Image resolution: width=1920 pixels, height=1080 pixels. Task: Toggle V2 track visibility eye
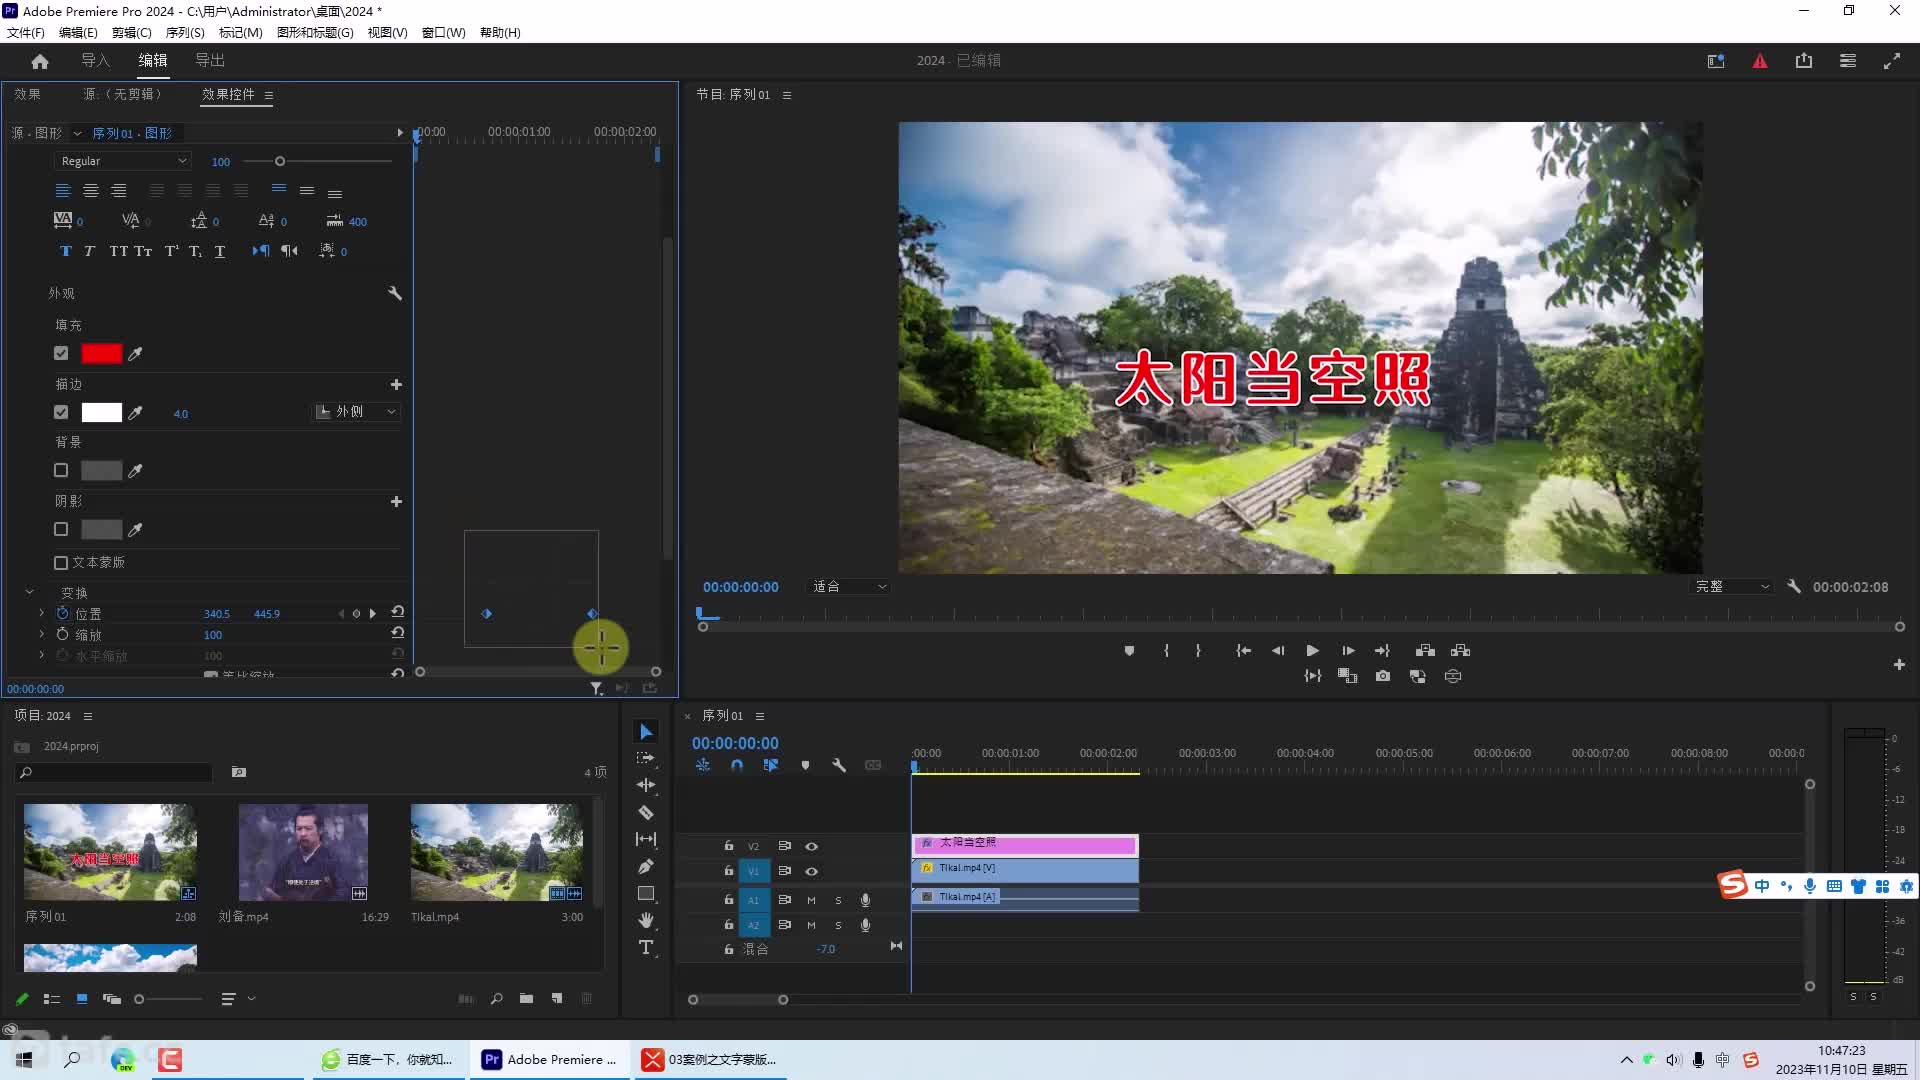pyautogui.click(x=812, y=846)
